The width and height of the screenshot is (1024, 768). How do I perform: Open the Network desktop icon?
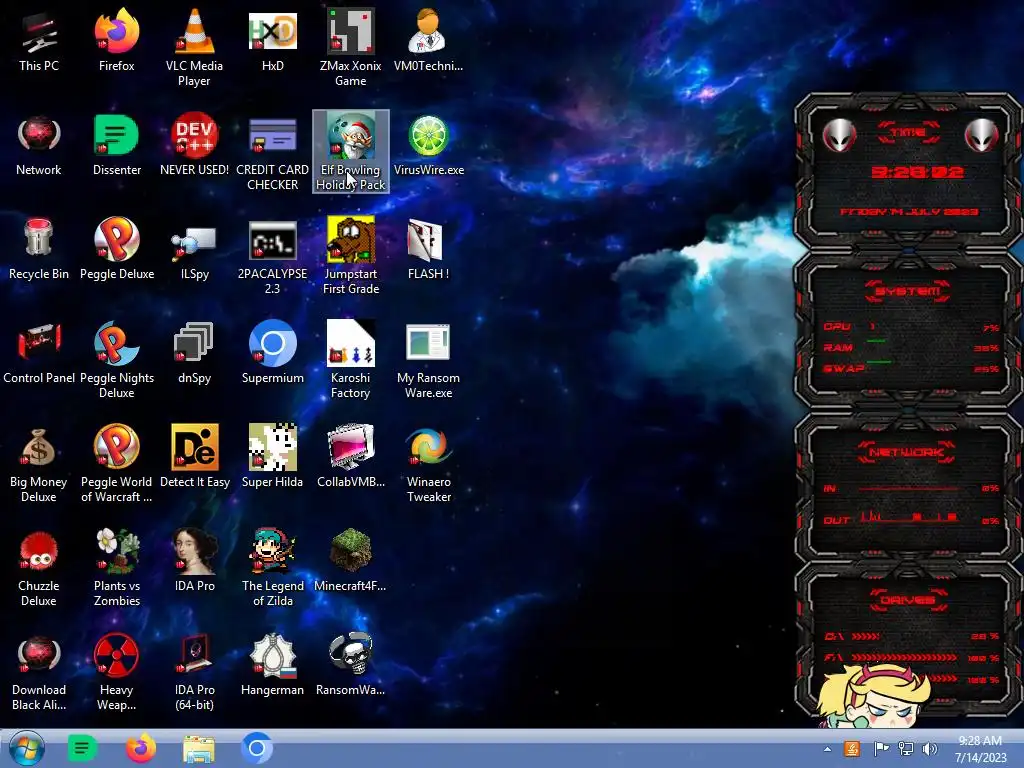click(x=39, y=146)
